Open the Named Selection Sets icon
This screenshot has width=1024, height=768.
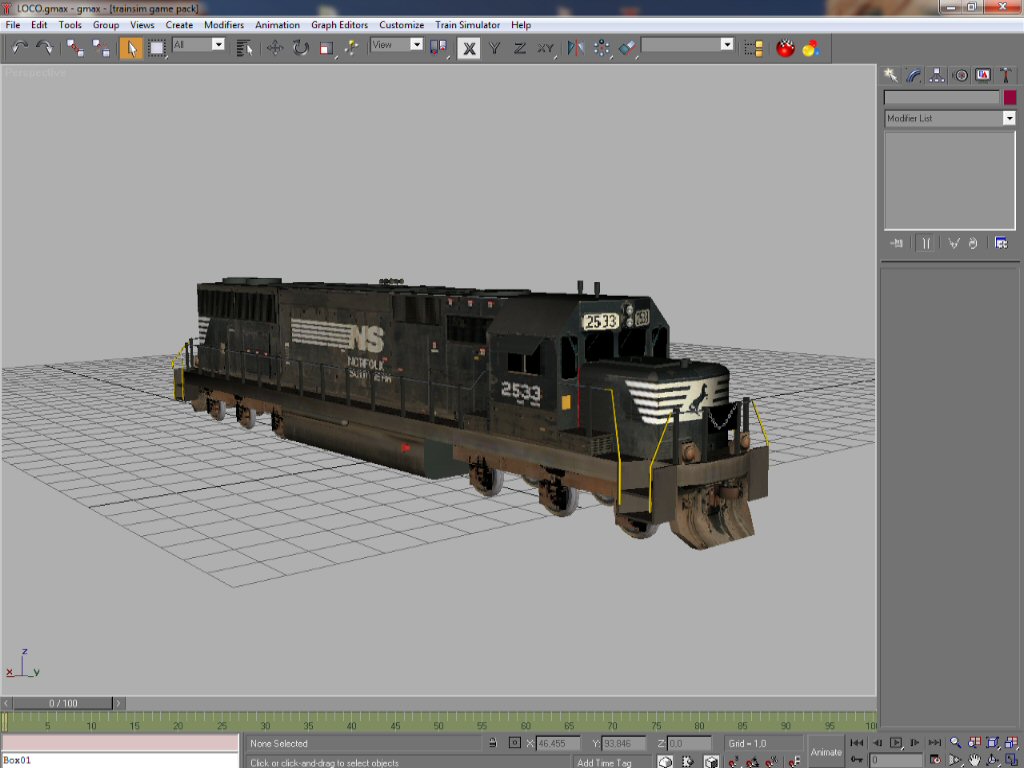(754, 48)
